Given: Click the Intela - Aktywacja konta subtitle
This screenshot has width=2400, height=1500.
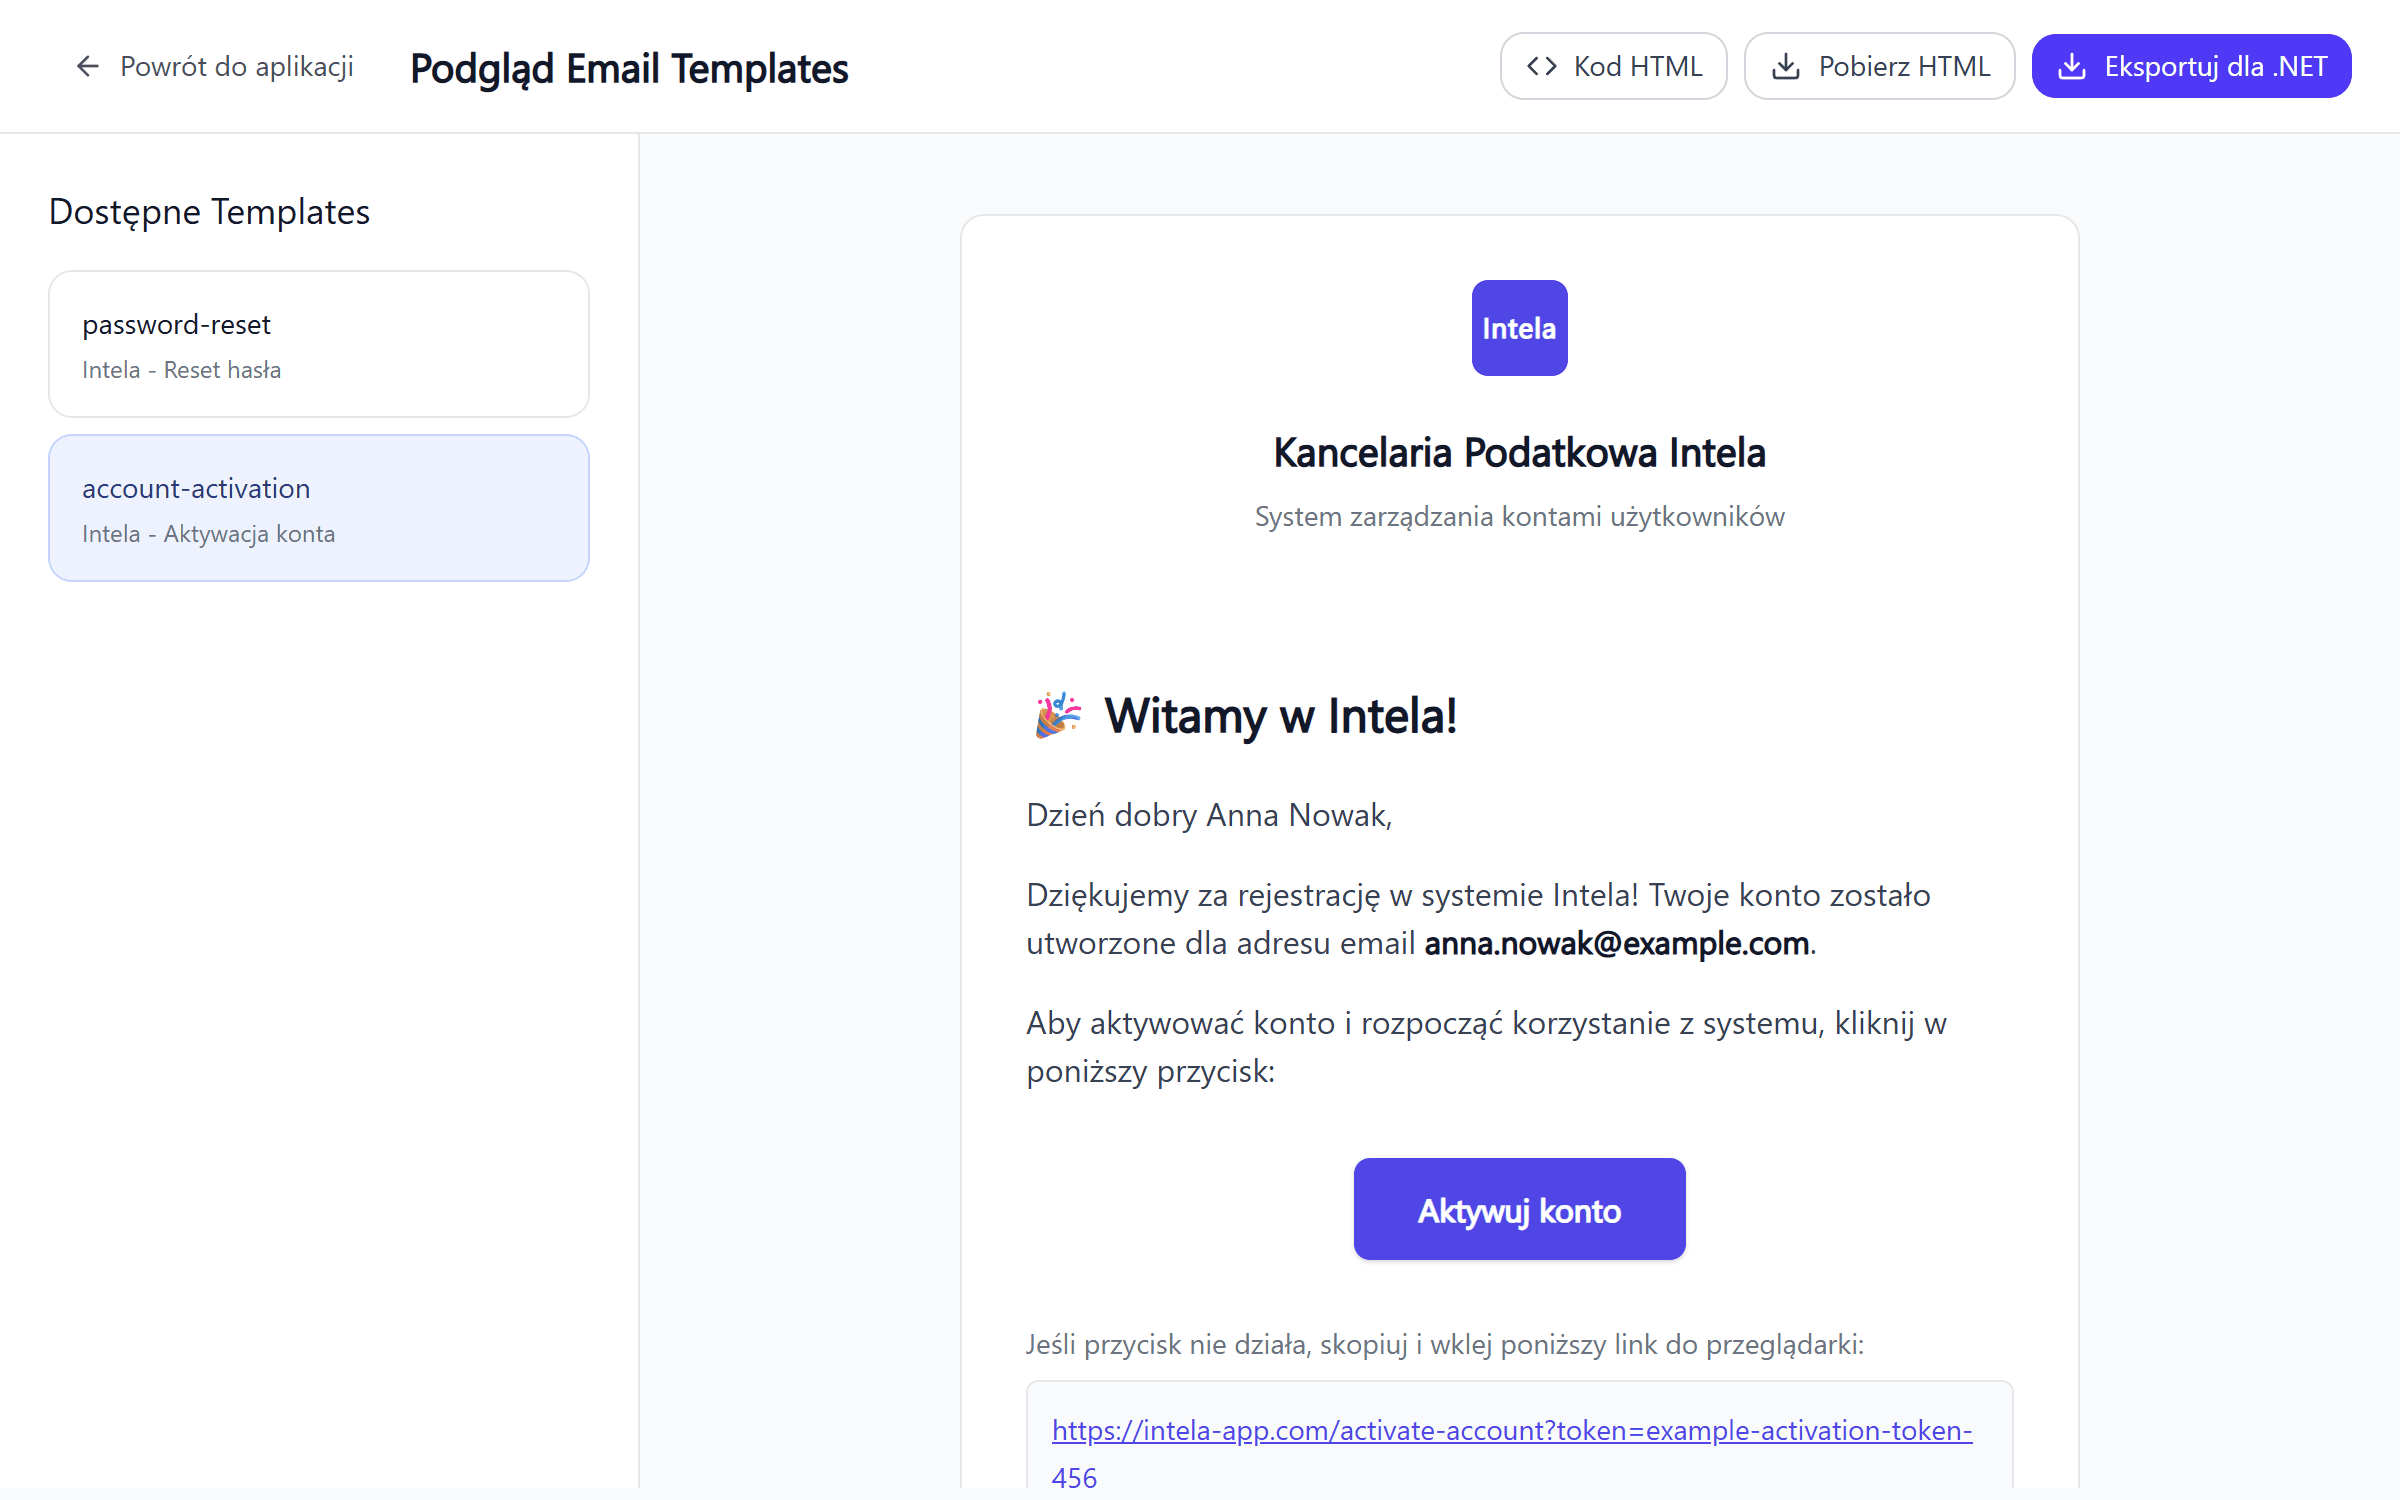Looking at the screenshot, I should click(x=208, y=534).
